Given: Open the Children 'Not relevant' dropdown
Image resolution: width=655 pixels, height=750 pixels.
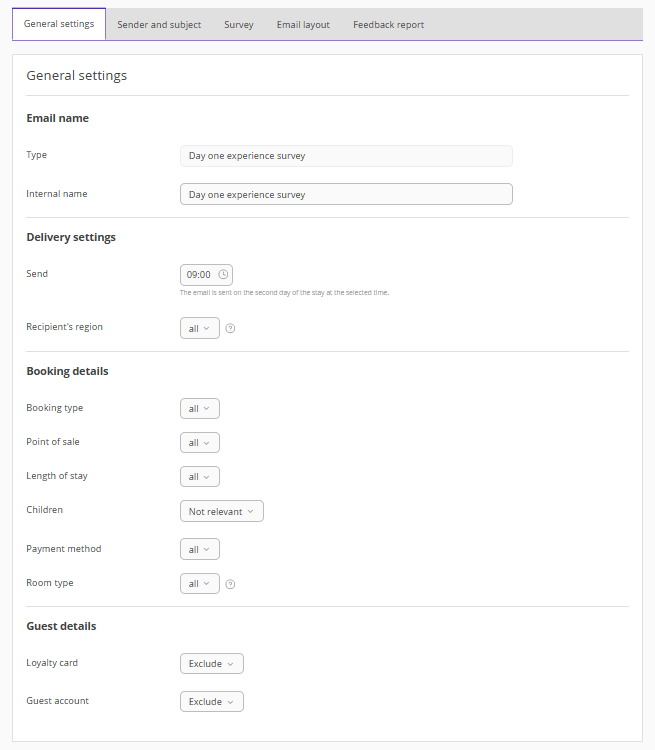Looking at the screenshot, I should pos(221,511).
